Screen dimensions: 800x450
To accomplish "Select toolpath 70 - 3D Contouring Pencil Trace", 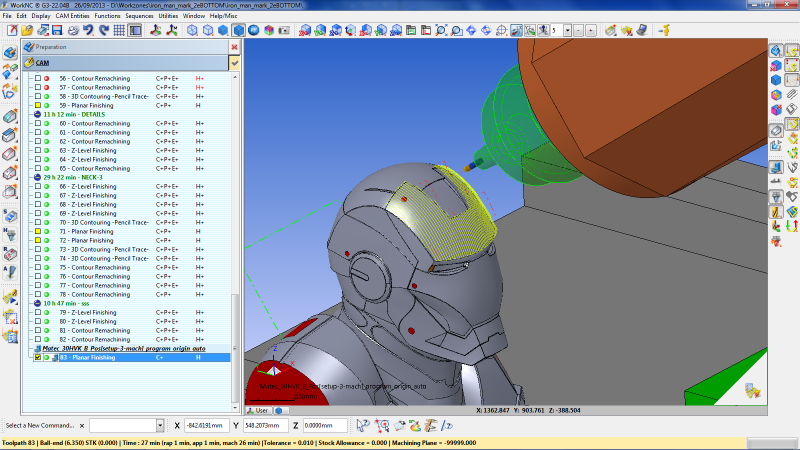I will pos(103,222).
